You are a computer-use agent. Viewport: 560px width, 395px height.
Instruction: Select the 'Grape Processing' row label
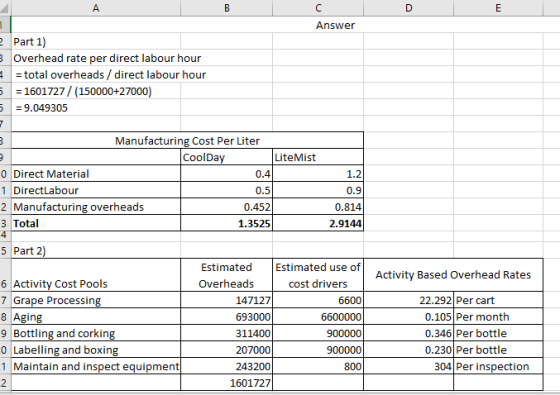click(96, 300)
